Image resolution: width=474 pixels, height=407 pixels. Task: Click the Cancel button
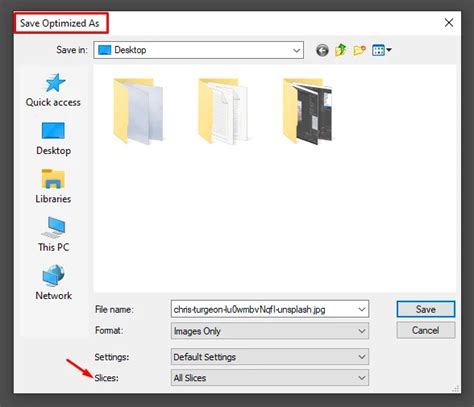click(x=426, y=330)
